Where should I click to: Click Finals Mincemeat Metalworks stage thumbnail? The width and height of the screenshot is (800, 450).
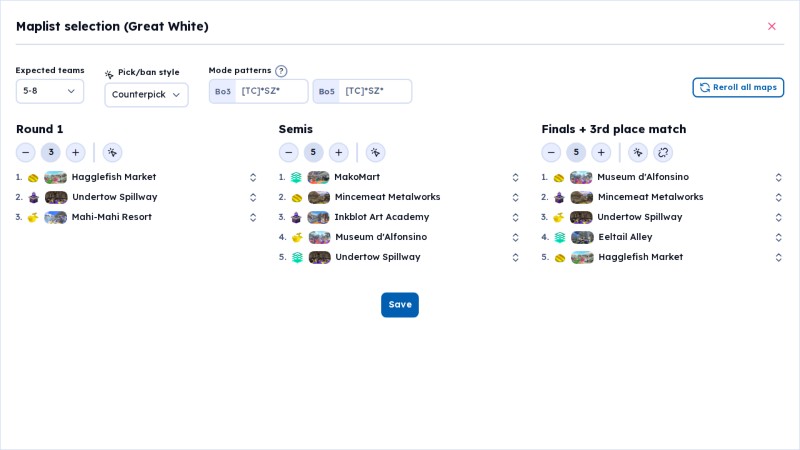[x=582, y=197]
